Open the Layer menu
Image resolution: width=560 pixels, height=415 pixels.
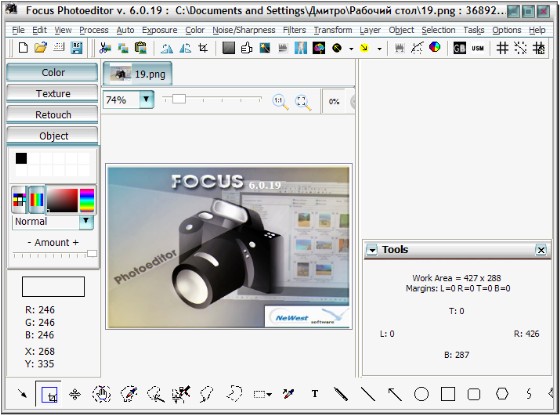370,30
